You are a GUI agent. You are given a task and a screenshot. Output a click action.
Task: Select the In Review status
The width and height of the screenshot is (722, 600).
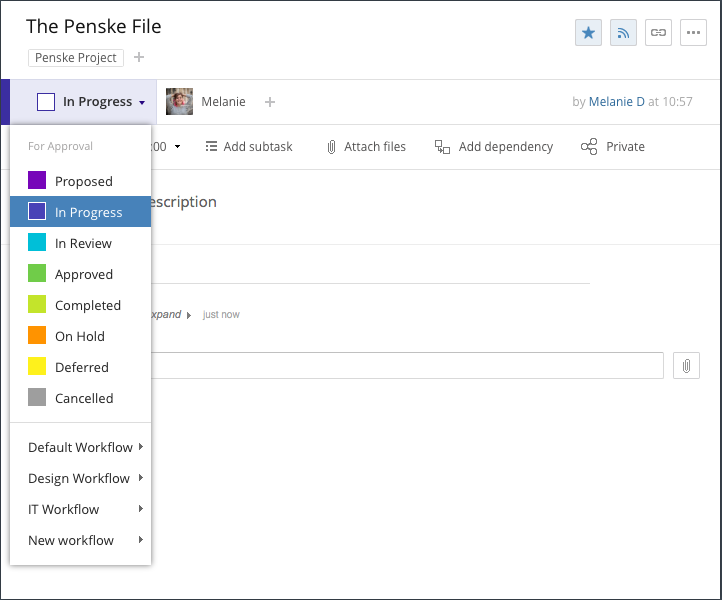(81, 243)
